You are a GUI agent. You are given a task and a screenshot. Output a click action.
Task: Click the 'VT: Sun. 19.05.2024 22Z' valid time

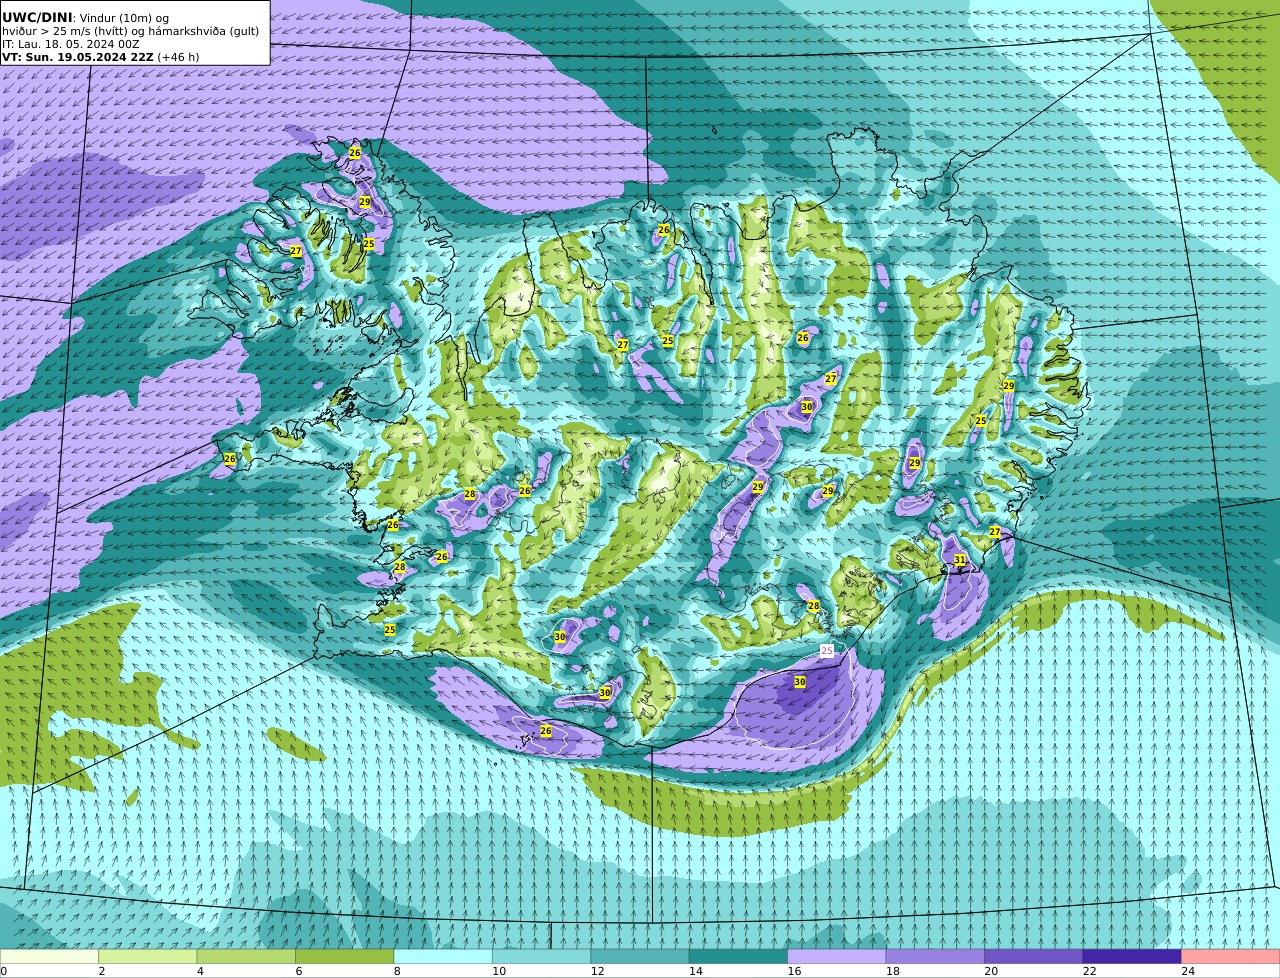[78, 57]
